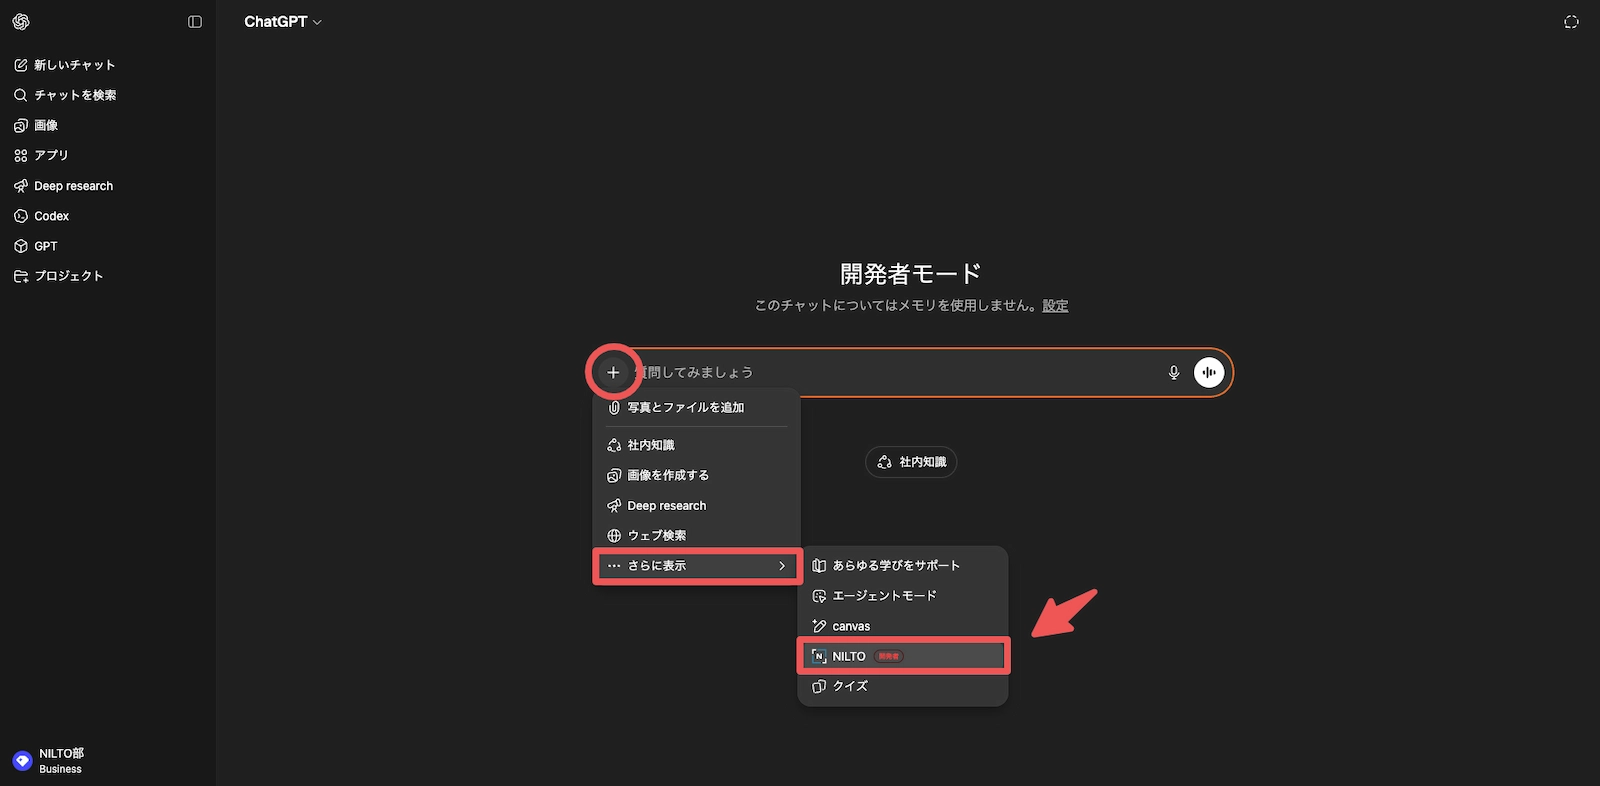Open the temporary chat icon

pyautogui.click(x=1571, y=22)
